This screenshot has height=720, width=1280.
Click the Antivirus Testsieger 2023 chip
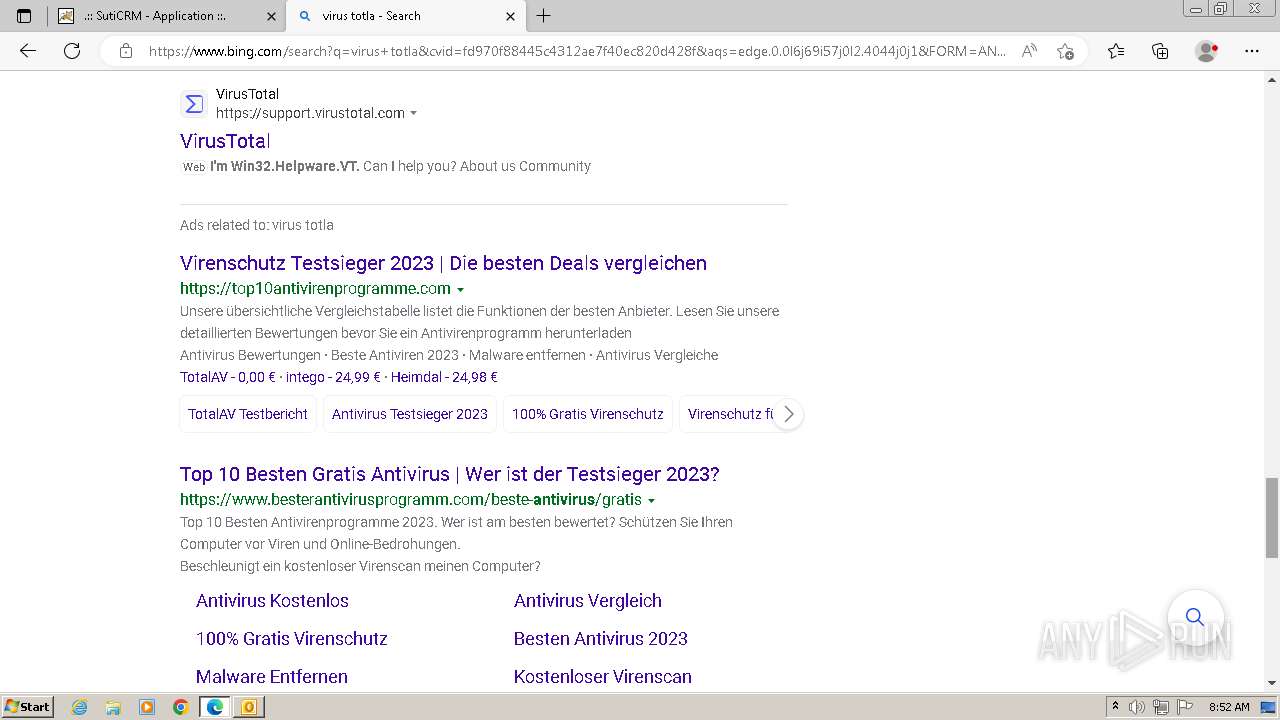point(410,414)
